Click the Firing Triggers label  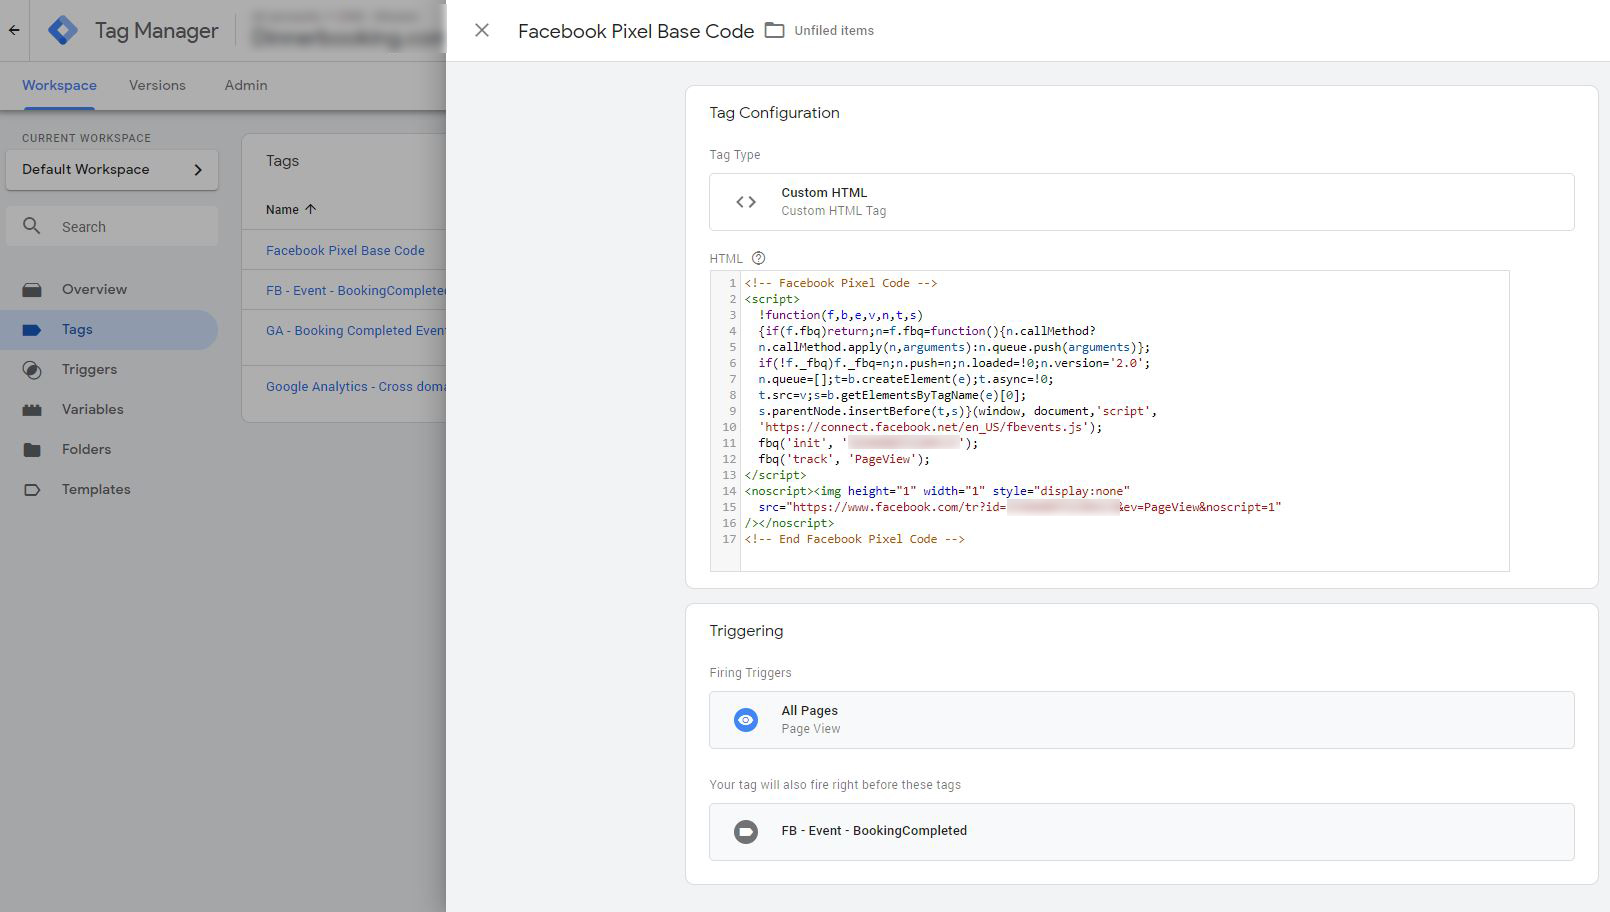pyautogui.click(x=750, y=673)
